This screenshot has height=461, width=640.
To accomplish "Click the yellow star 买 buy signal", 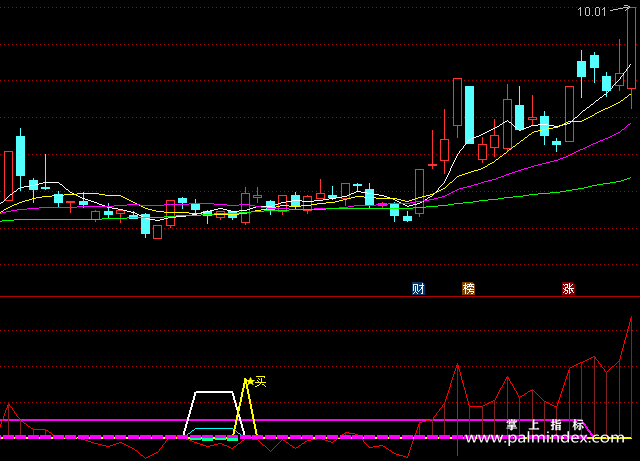I will pos(257,382).
